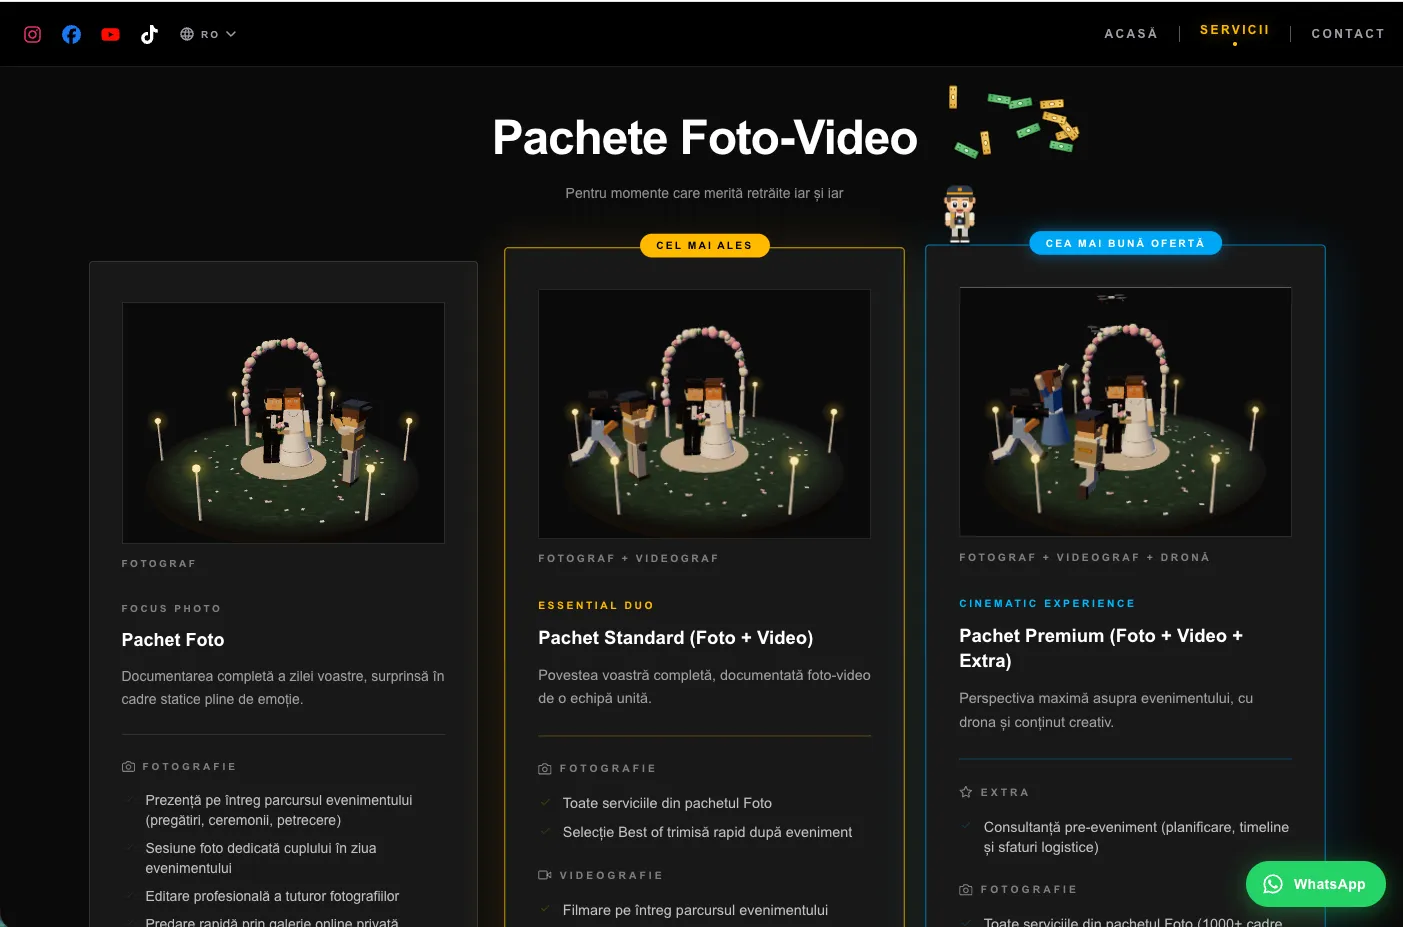1403x927 pixels.
Task: Click the ESSENTIAL DUO label
Action: coord(596,605)
